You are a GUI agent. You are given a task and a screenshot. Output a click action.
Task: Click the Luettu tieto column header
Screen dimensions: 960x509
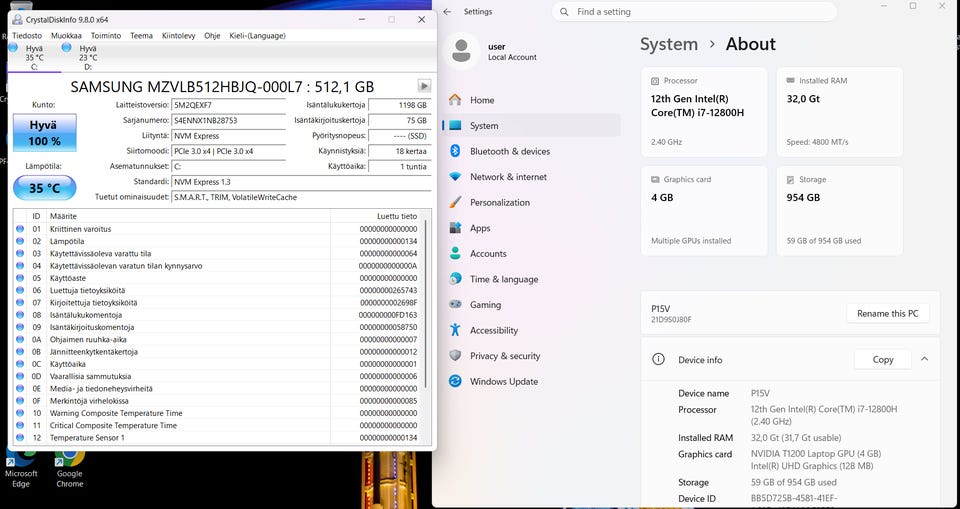(377, 216)
